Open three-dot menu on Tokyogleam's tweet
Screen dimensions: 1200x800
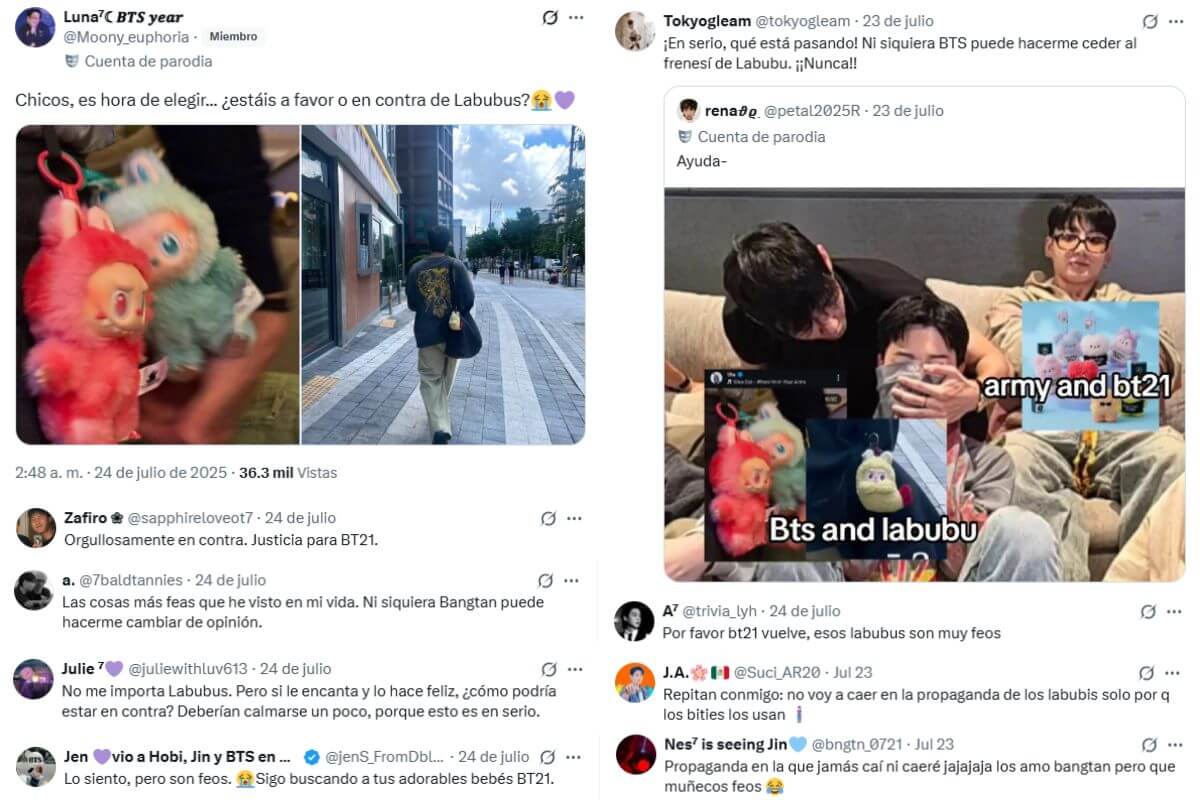point(1177,21)
